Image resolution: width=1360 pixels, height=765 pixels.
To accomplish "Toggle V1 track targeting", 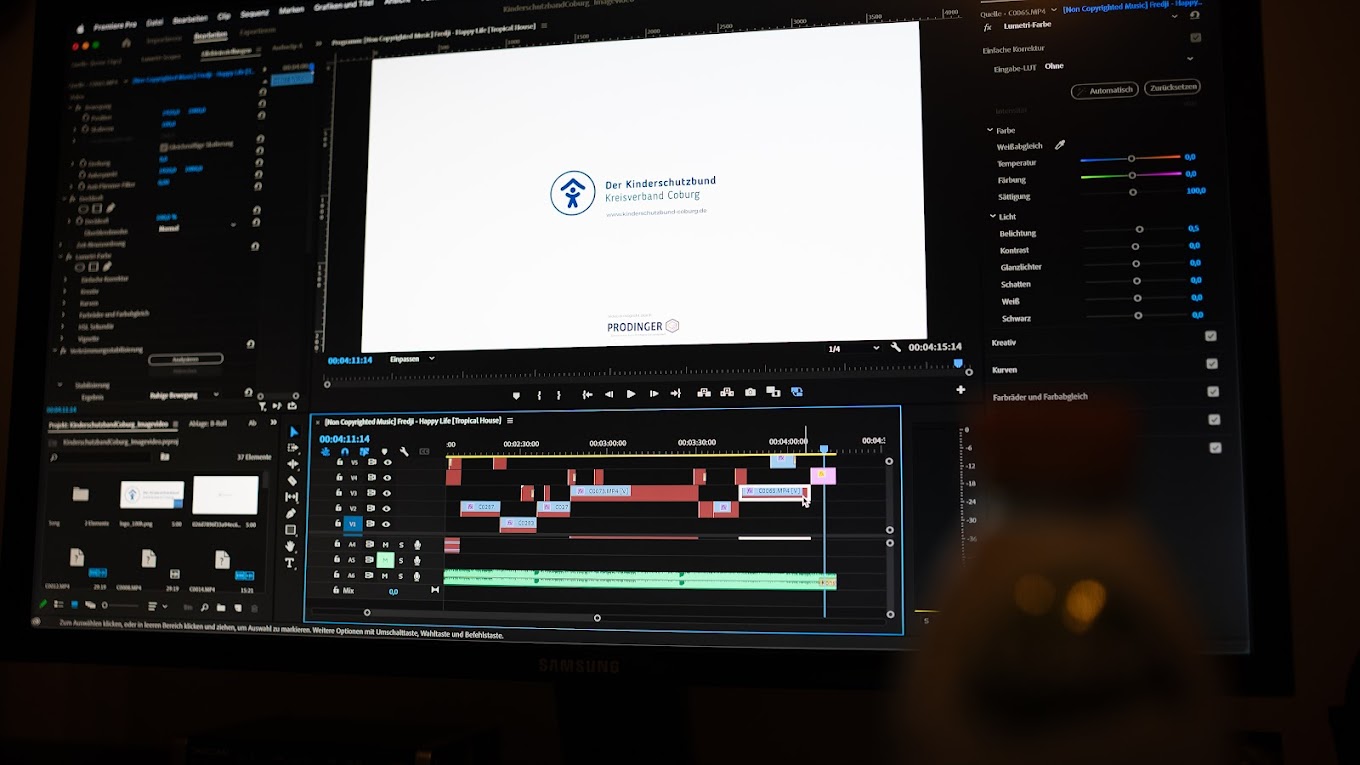I will tap(352, 524).
